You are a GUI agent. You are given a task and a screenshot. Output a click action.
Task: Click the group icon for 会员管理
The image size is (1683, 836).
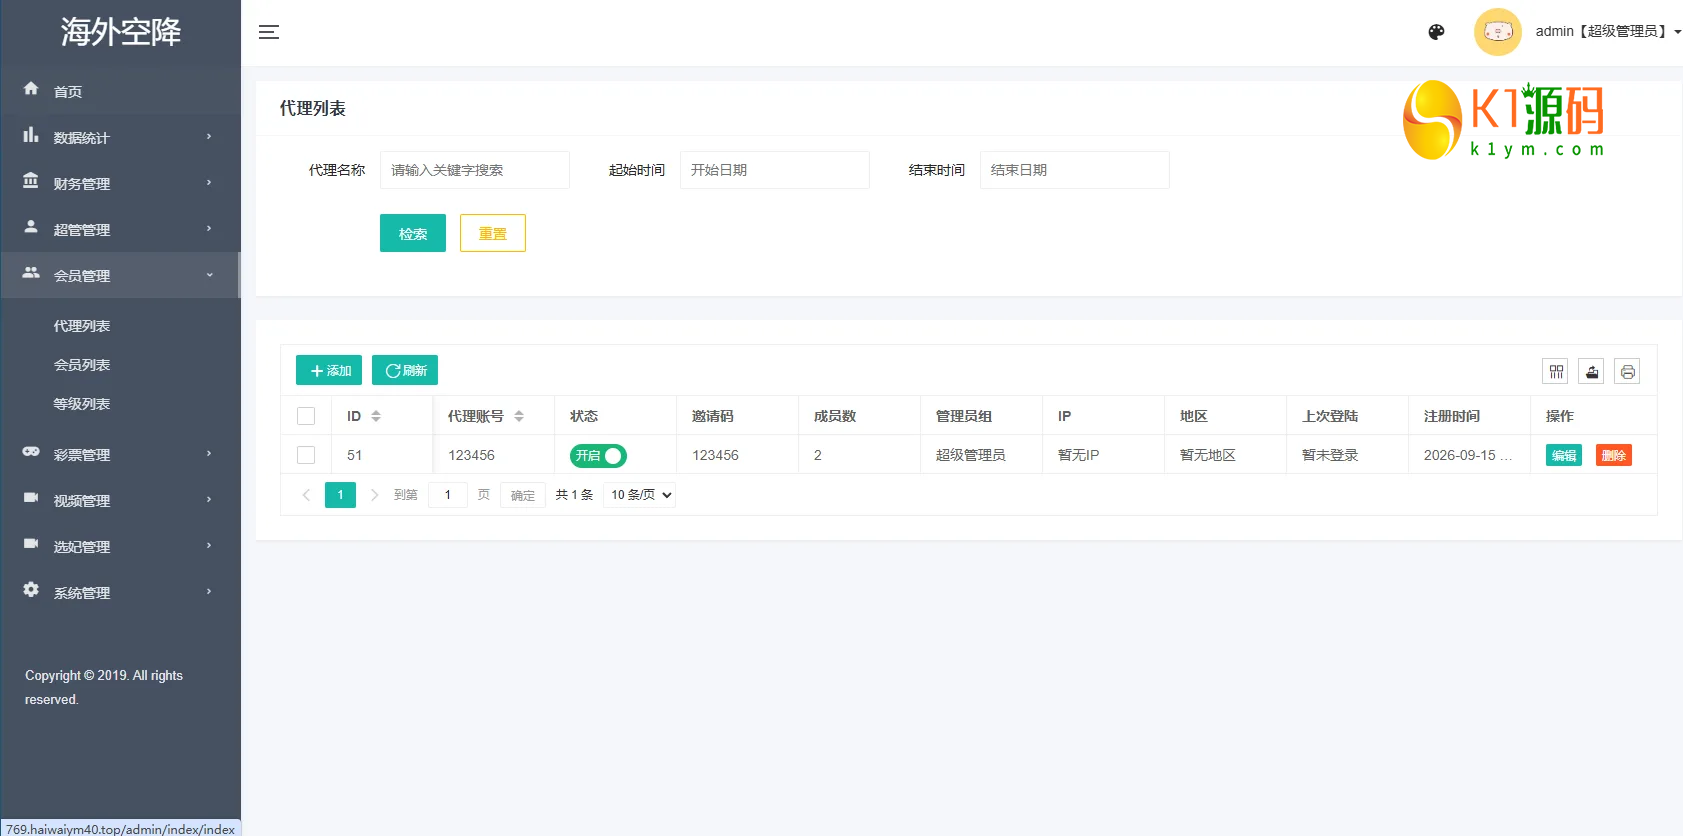click(31, 273)
